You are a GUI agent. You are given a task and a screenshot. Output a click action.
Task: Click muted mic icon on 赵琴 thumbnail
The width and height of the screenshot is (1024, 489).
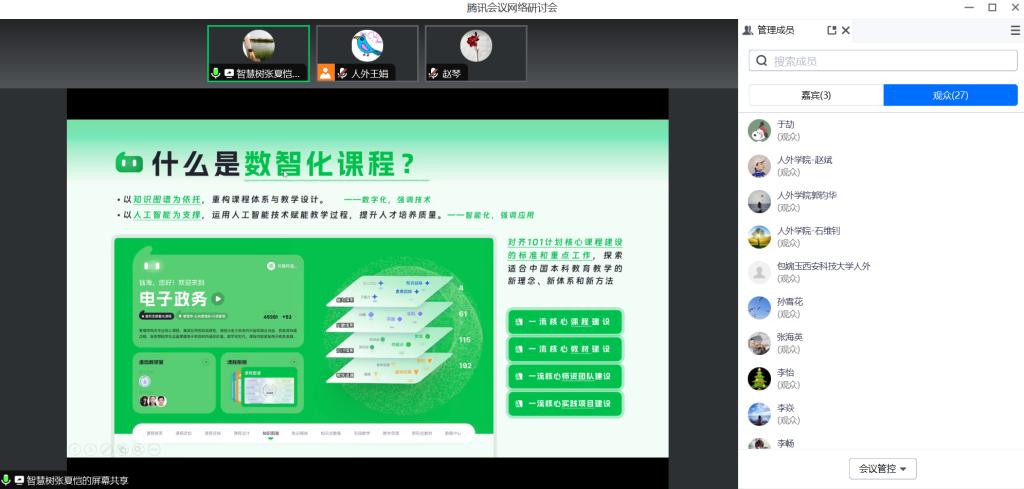[x=434, y=73]
